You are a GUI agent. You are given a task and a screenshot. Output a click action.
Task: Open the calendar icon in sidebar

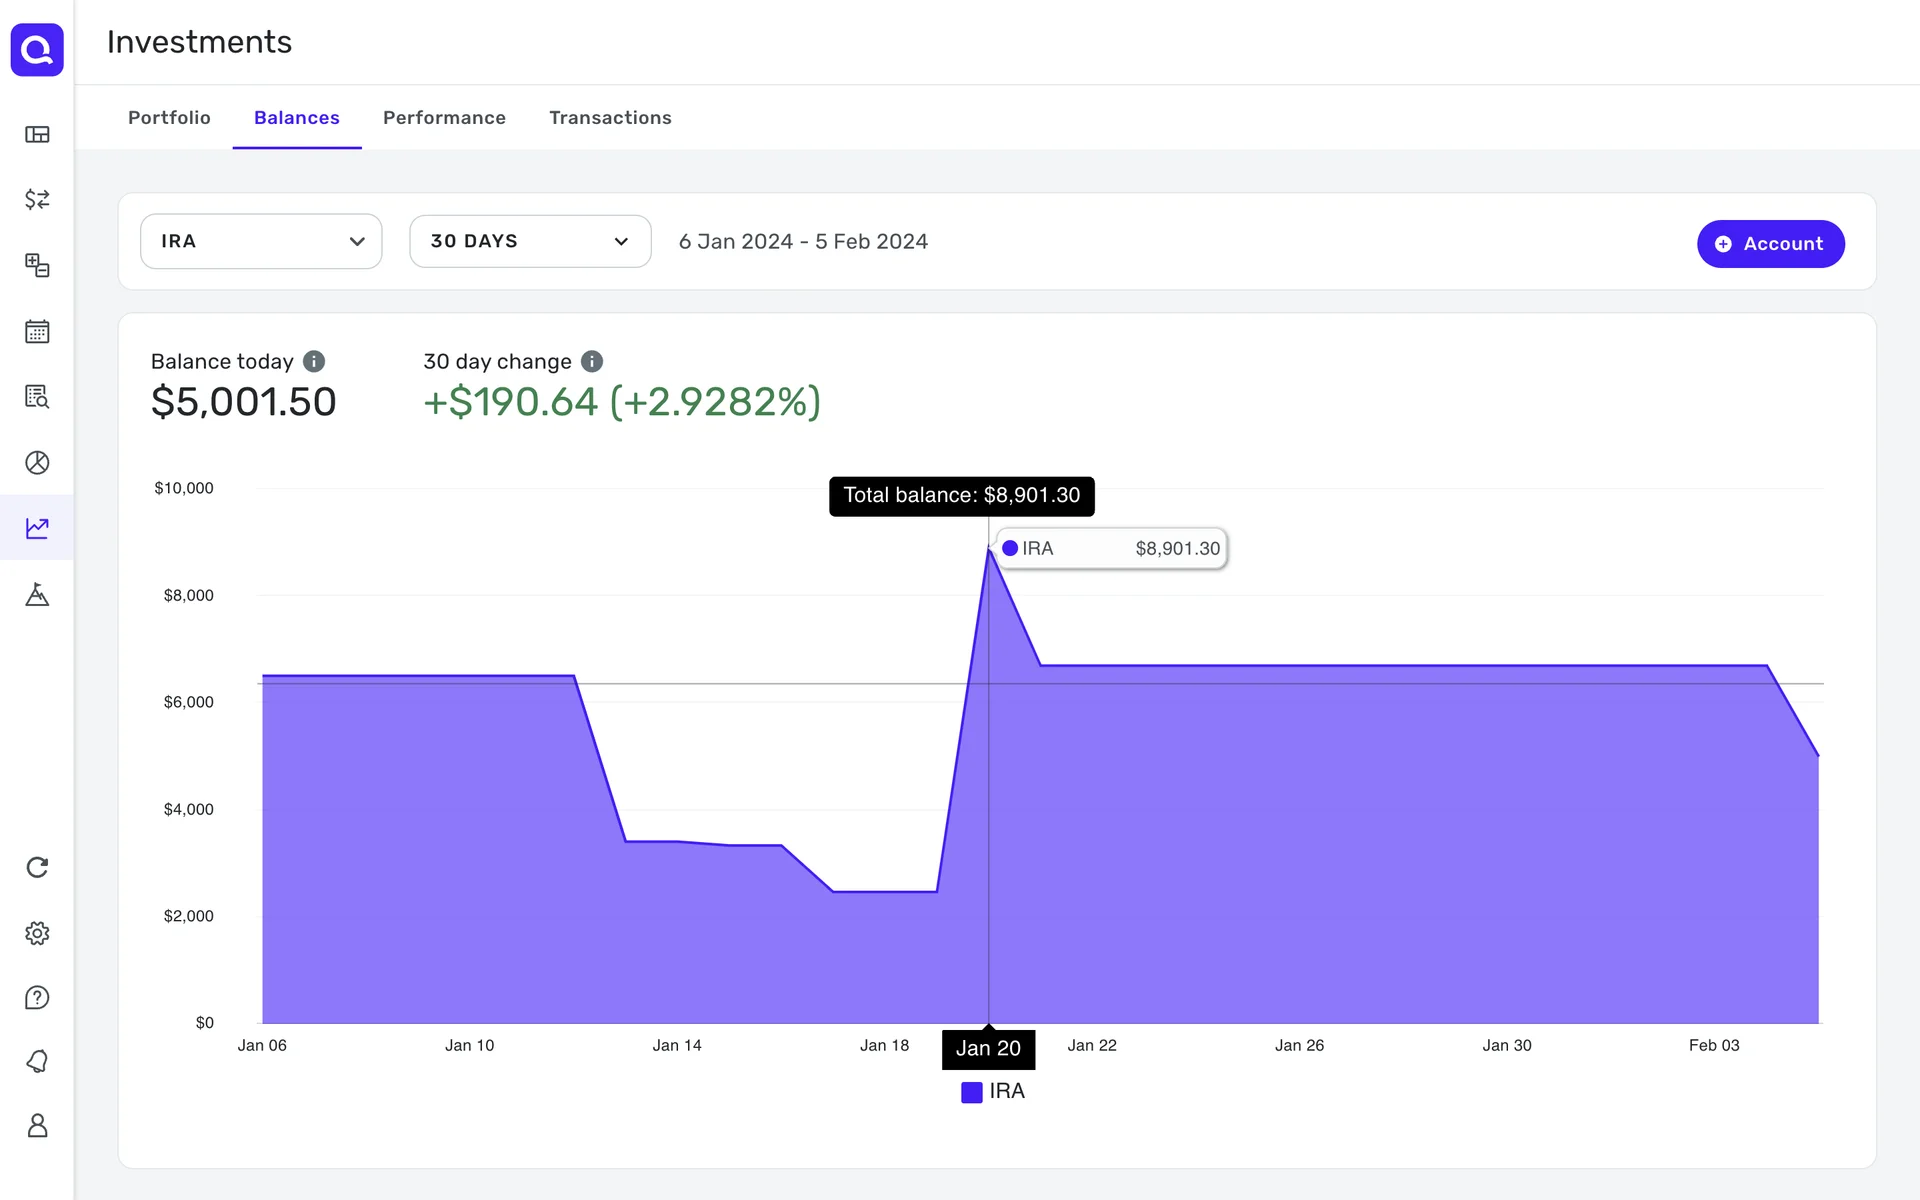(x=37, y=331)
